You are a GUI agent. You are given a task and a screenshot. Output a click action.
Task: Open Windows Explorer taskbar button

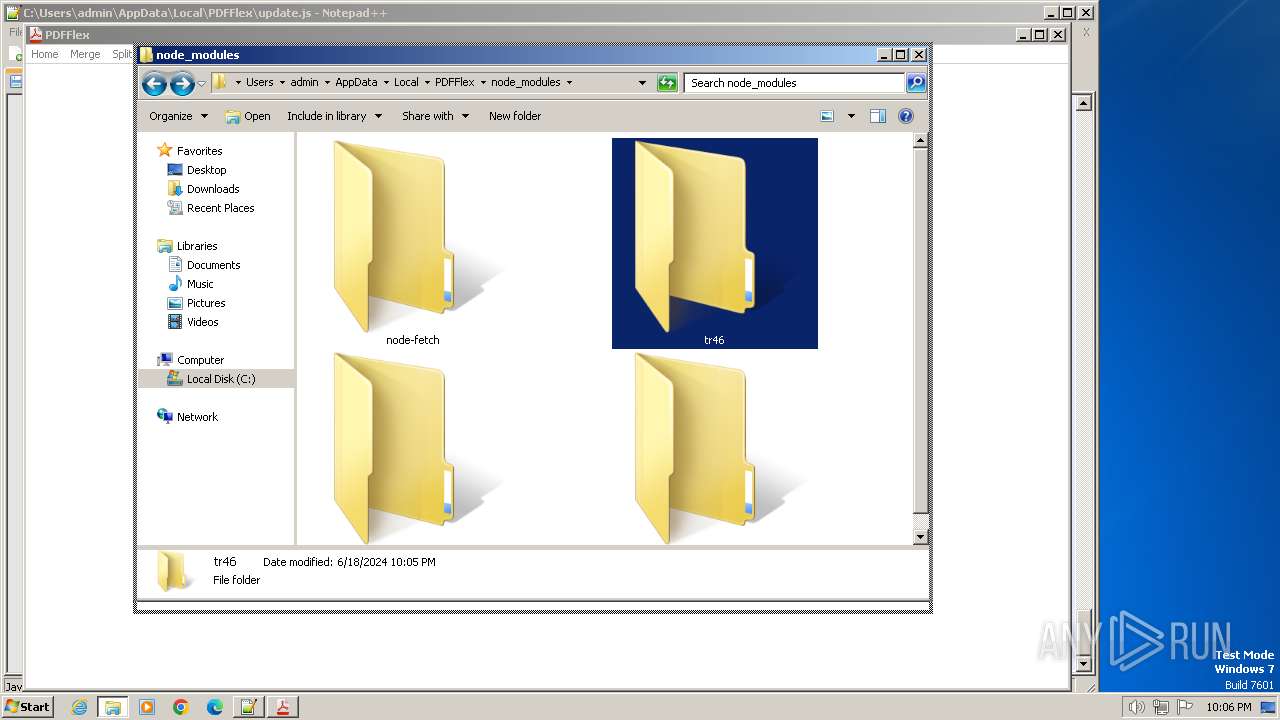(x=113, y=707)
